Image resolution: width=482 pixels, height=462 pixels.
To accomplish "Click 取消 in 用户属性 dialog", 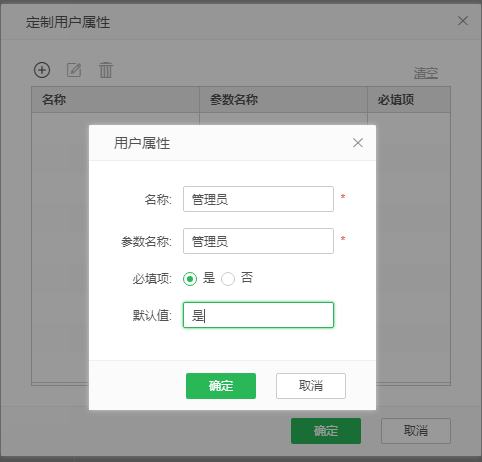I will tap(311, 386).
